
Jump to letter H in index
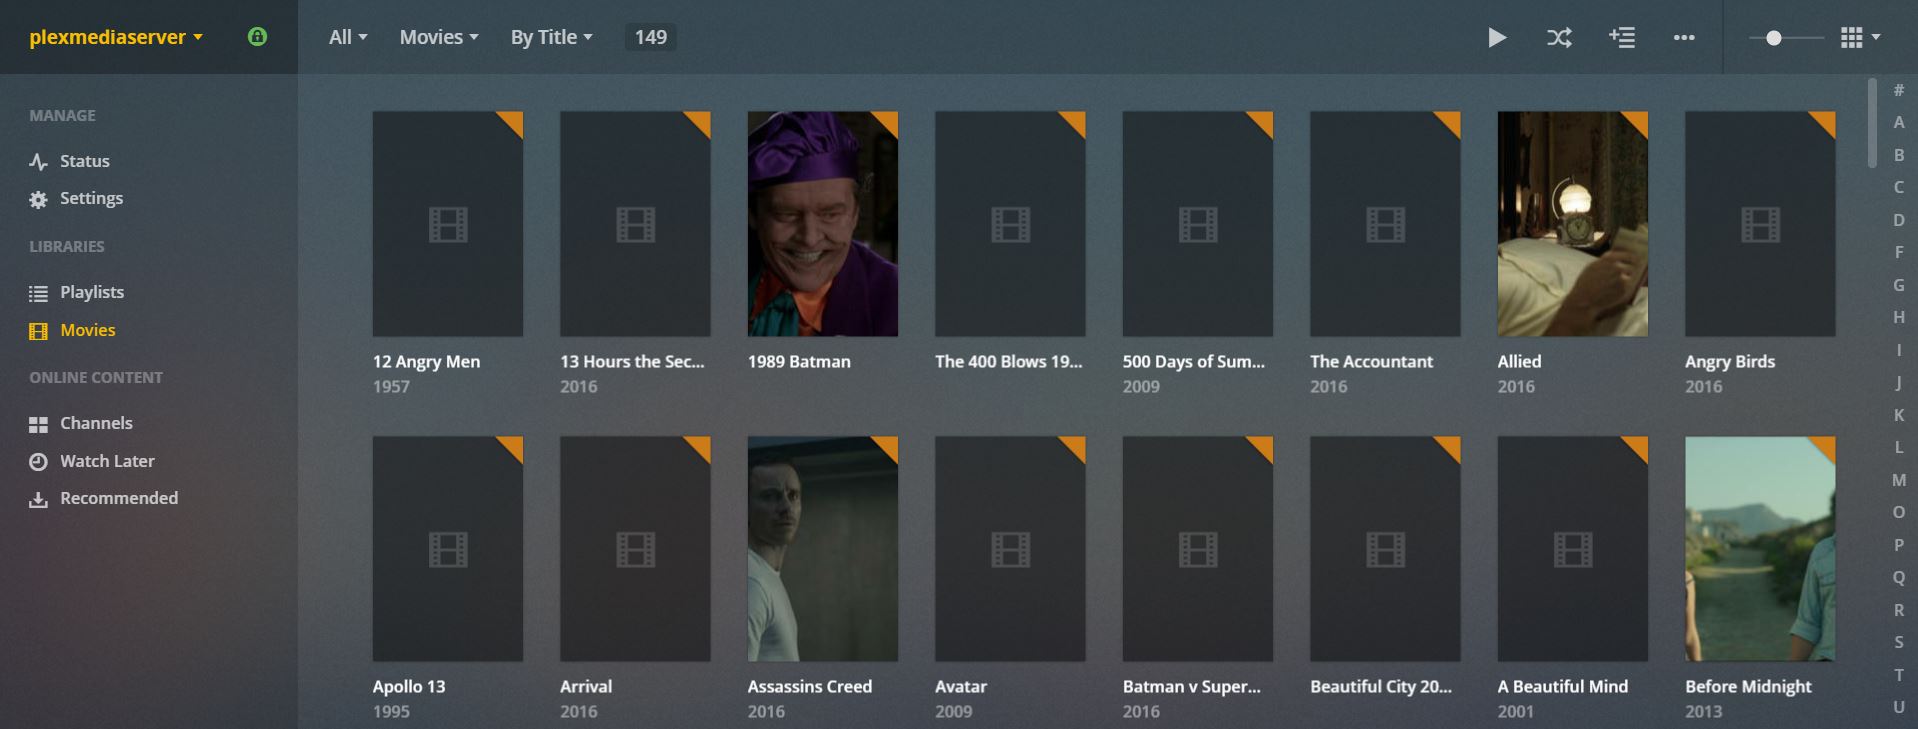[x=1898, y=317]
